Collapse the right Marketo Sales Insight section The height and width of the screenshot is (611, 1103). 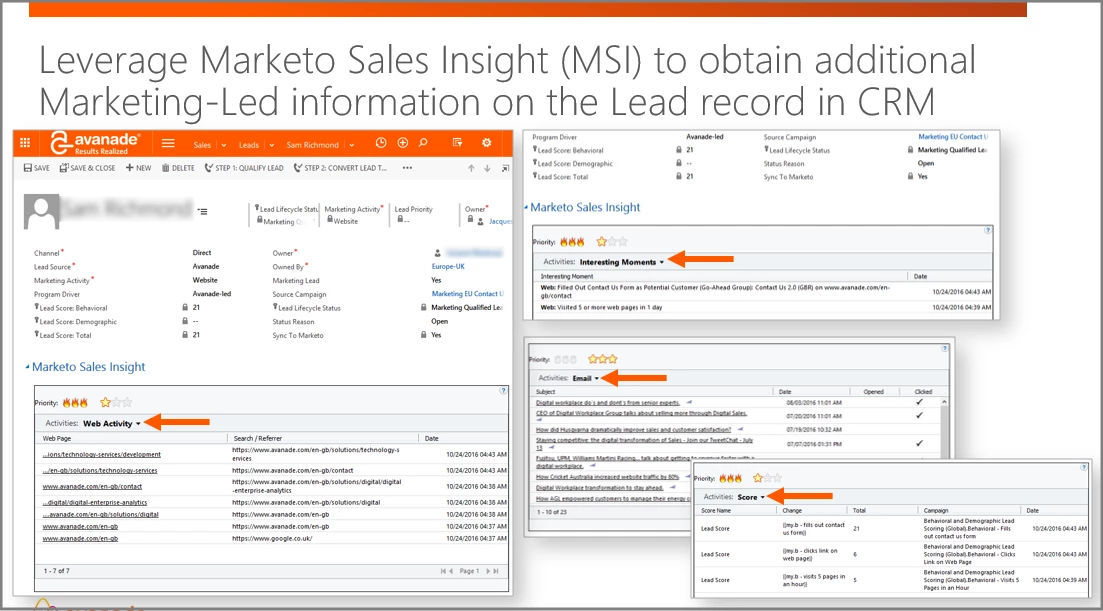[x=526, y=207]
